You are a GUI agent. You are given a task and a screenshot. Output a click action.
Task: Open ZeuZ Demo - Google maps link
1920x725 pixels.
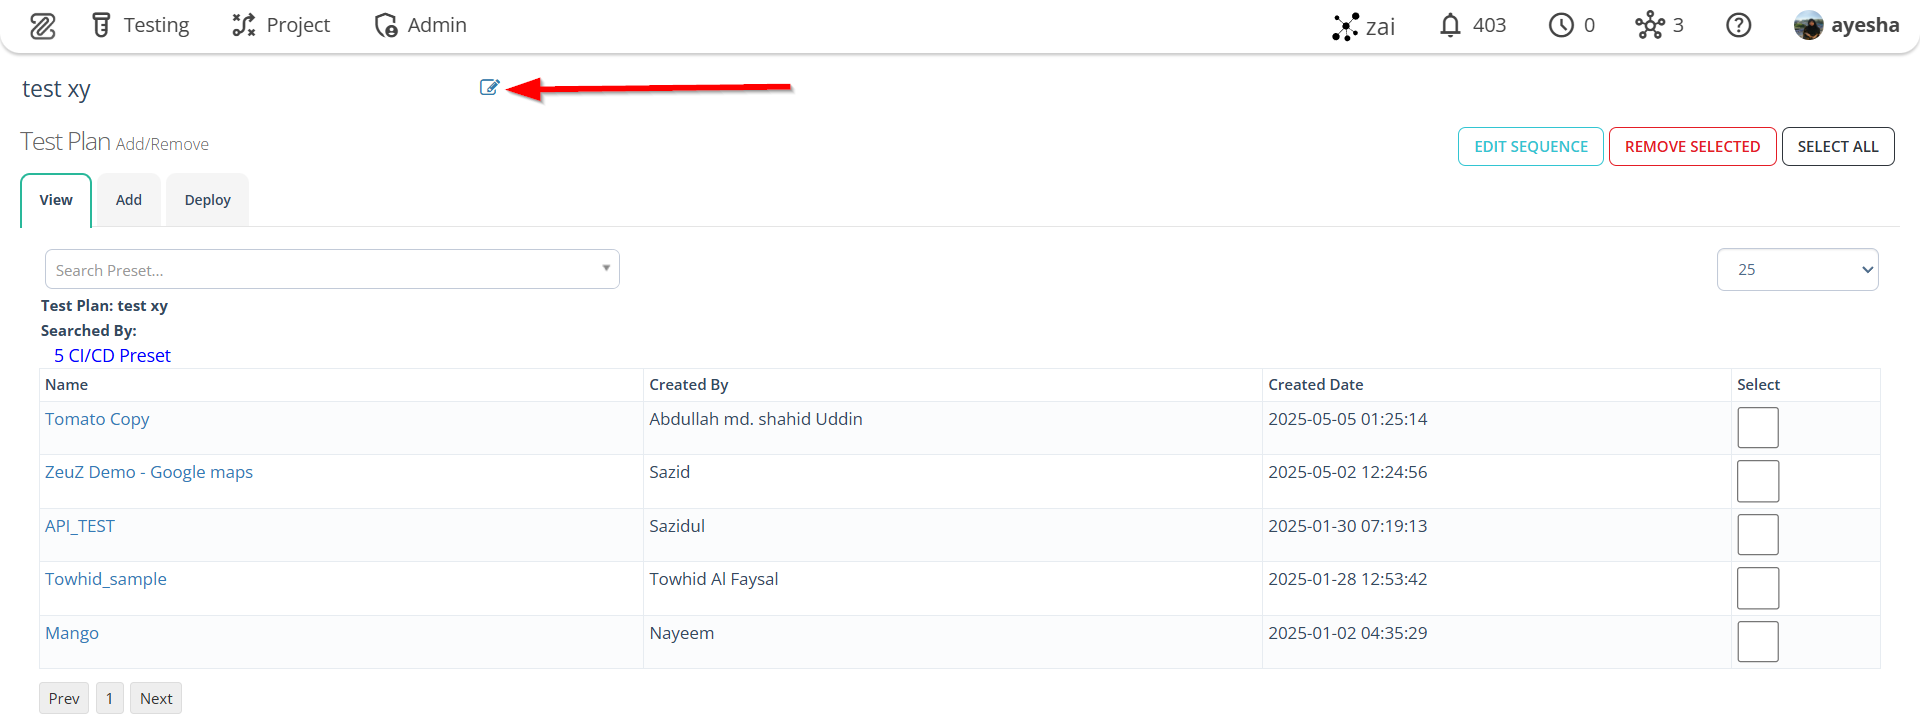pos(149,472)
